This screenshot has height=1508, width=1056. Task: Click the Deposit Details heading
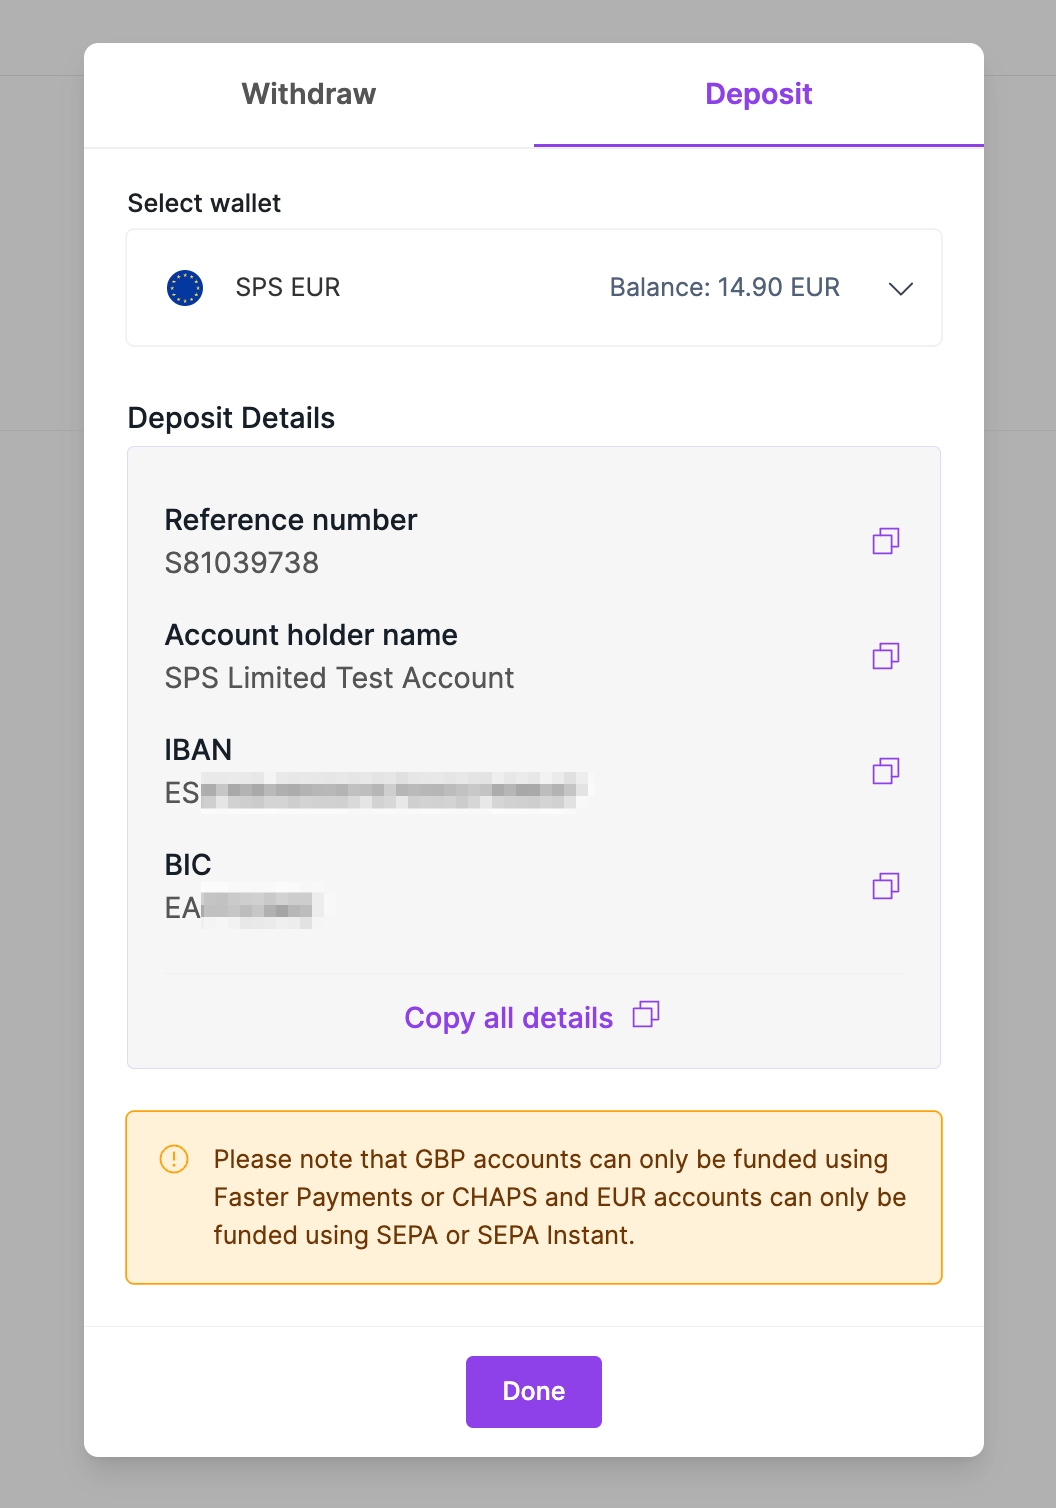click(x=231, y=418)
